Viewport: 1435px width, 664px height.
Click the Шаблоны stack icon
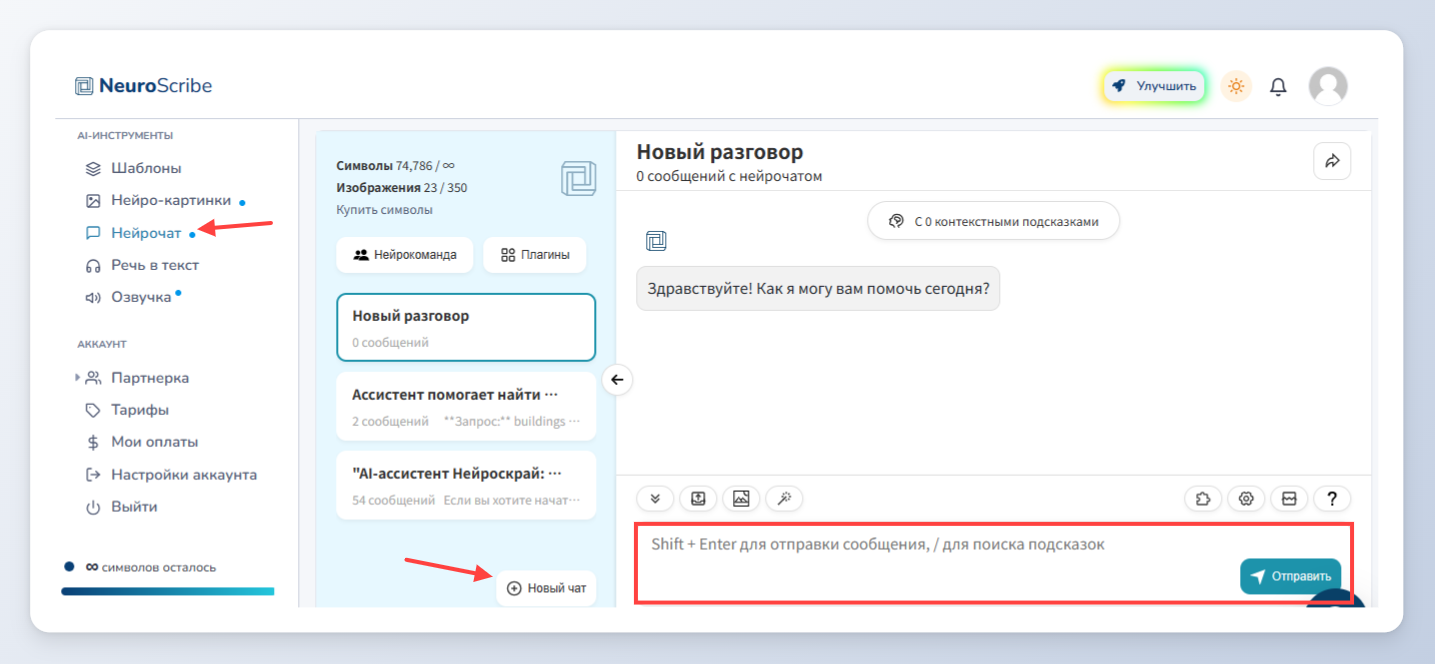pos(93,168)
